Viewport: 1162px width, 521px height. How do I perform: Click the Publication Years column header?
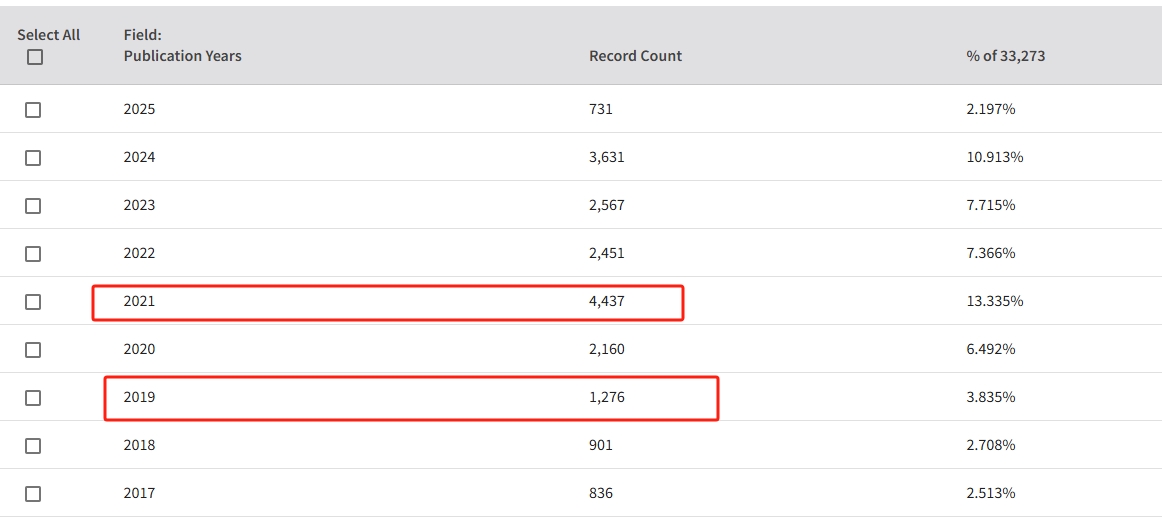(182, 56)
